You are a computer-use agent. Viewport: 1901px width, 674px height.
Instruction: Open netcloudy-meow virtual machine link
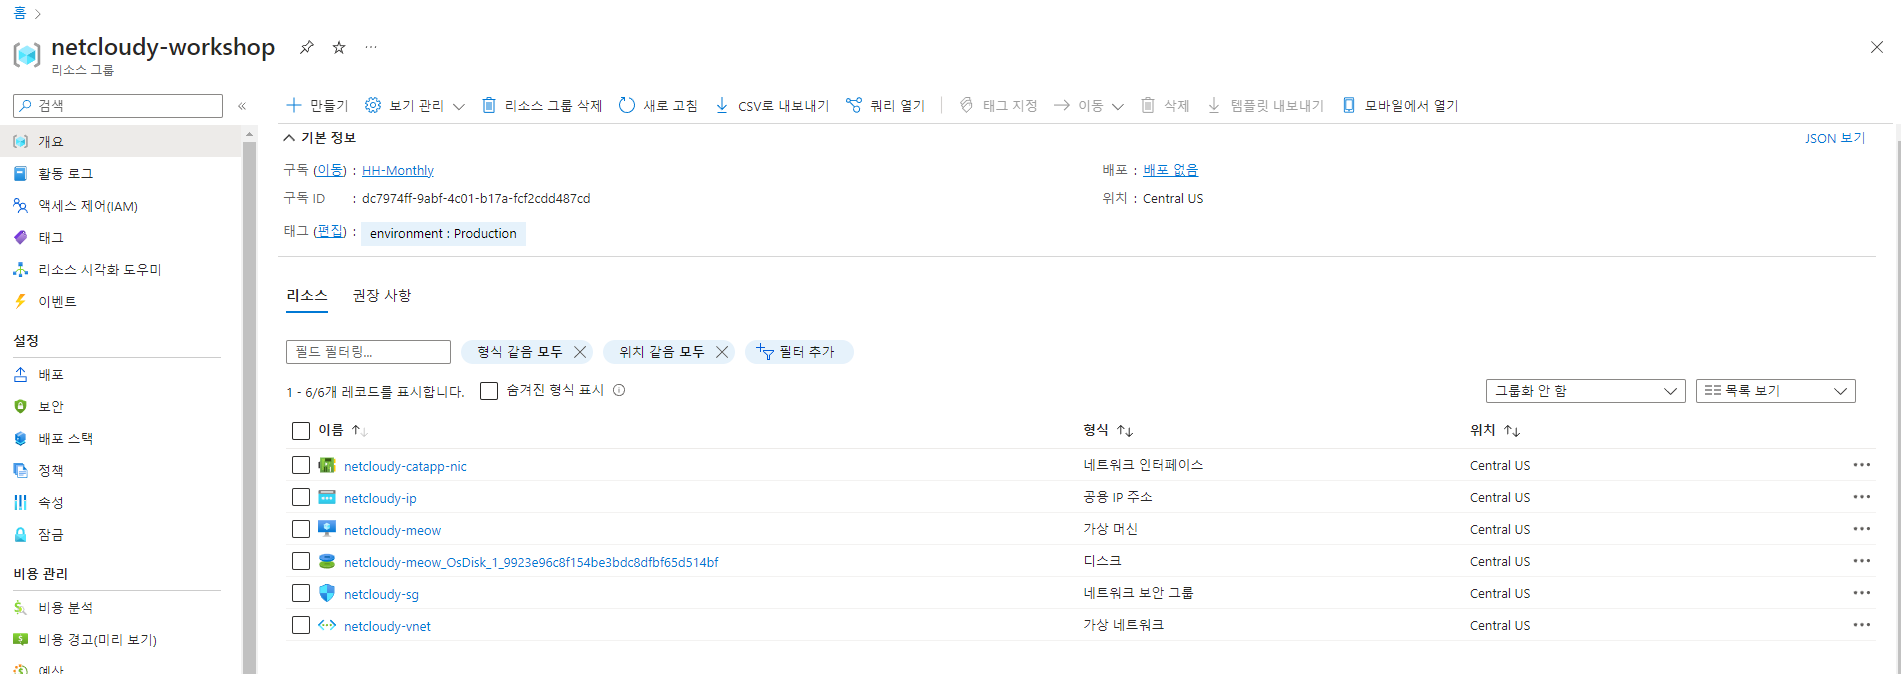tap(392, 531)
